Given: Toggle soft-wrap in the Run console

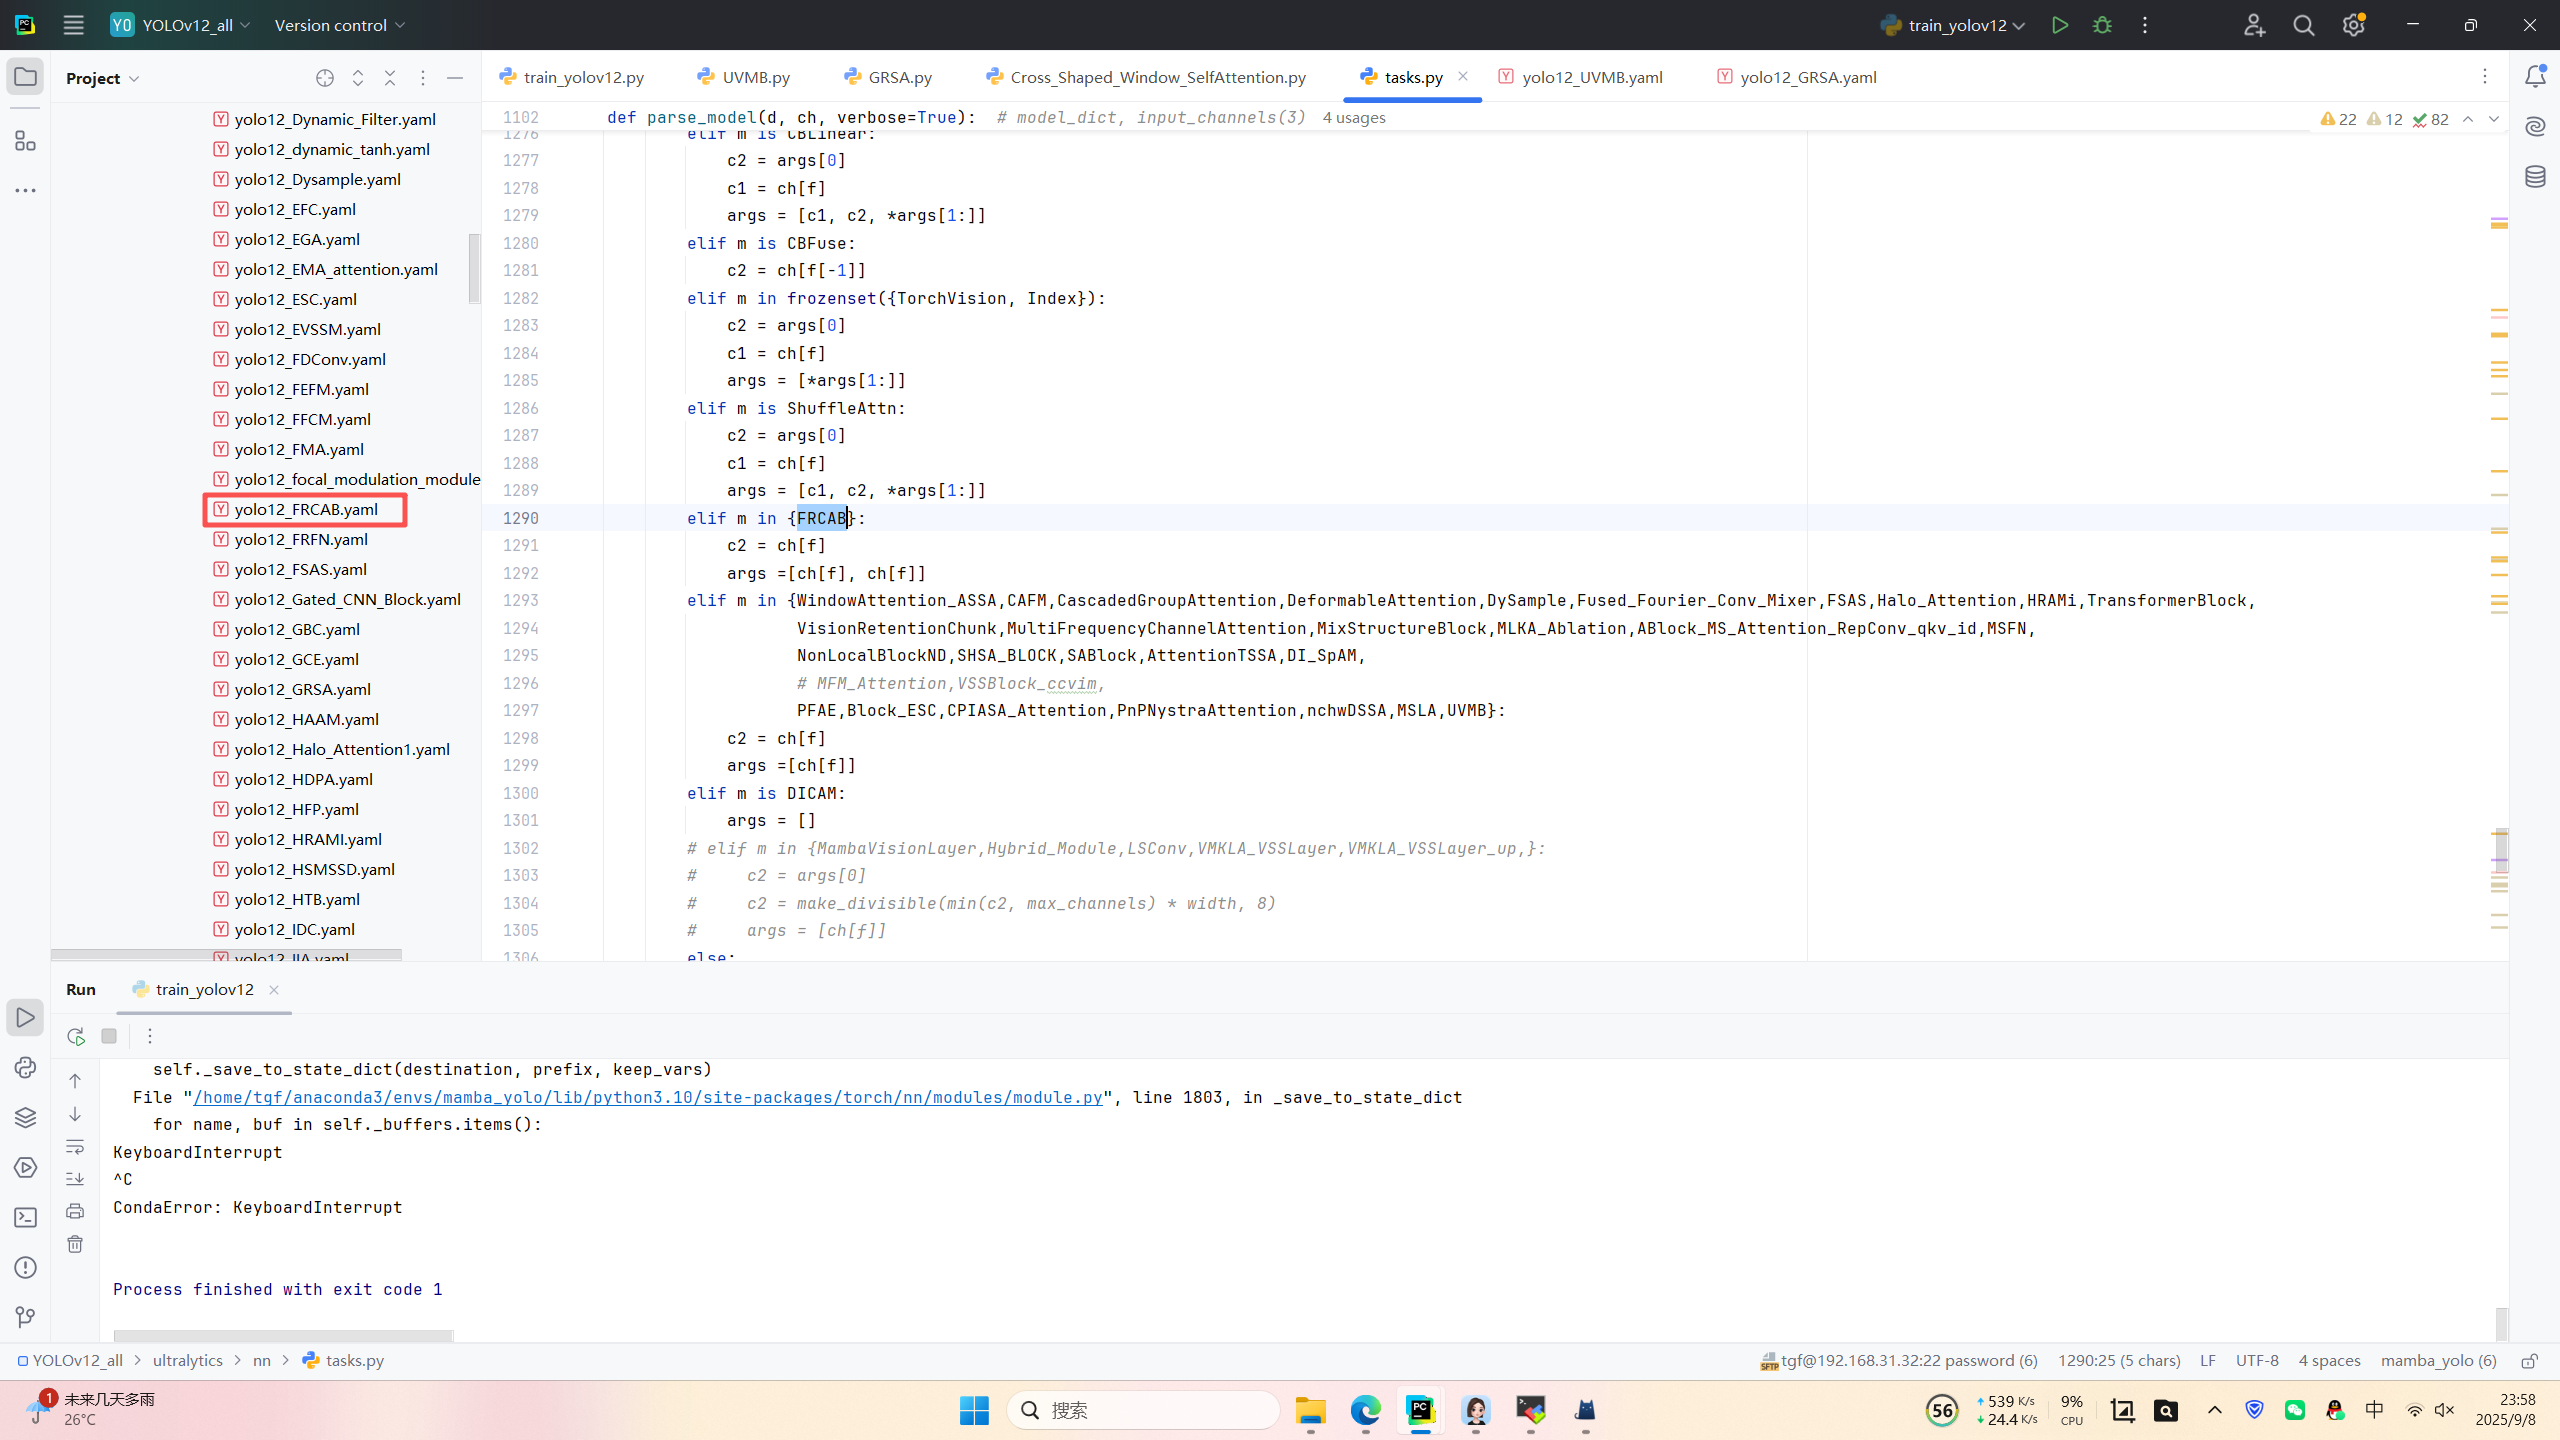Looking at the screenshot, I should [x=75, y=1147].
